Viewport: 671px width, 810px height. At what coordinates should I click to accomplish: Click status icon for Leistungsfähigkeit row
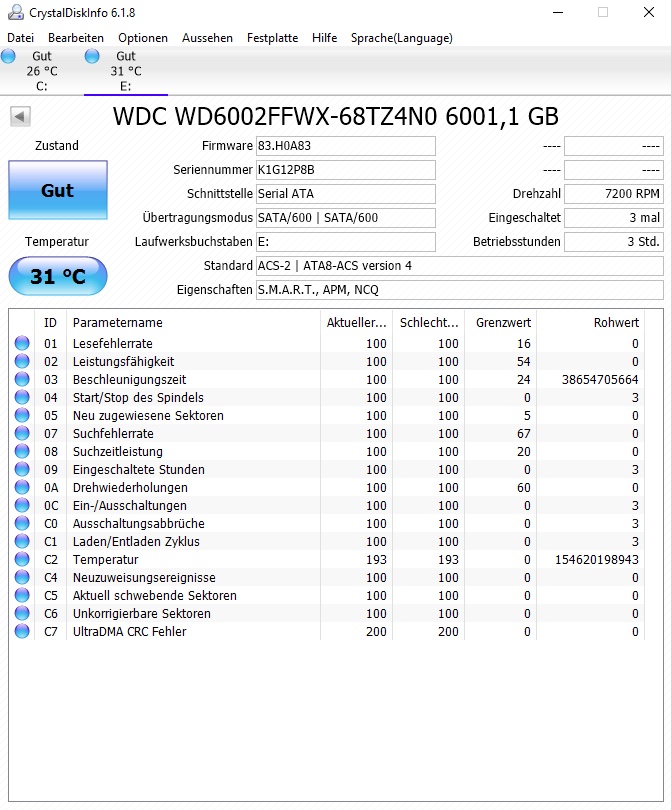[x=22, y=361]
